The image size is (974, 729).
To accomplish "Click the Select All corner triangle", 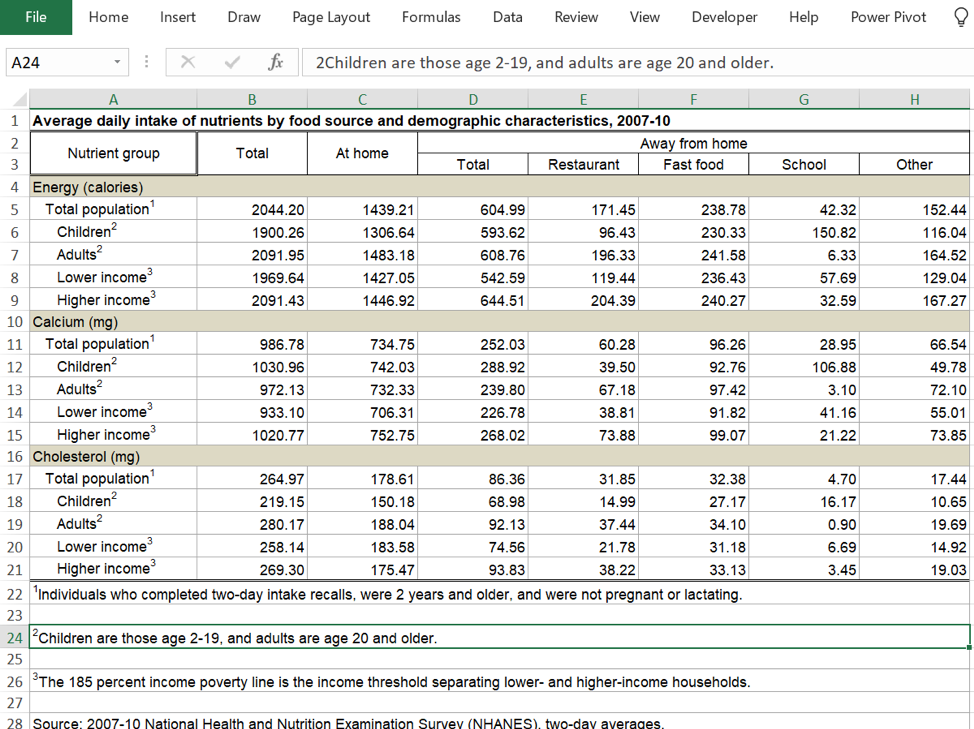I will click(x=16, y=100).
